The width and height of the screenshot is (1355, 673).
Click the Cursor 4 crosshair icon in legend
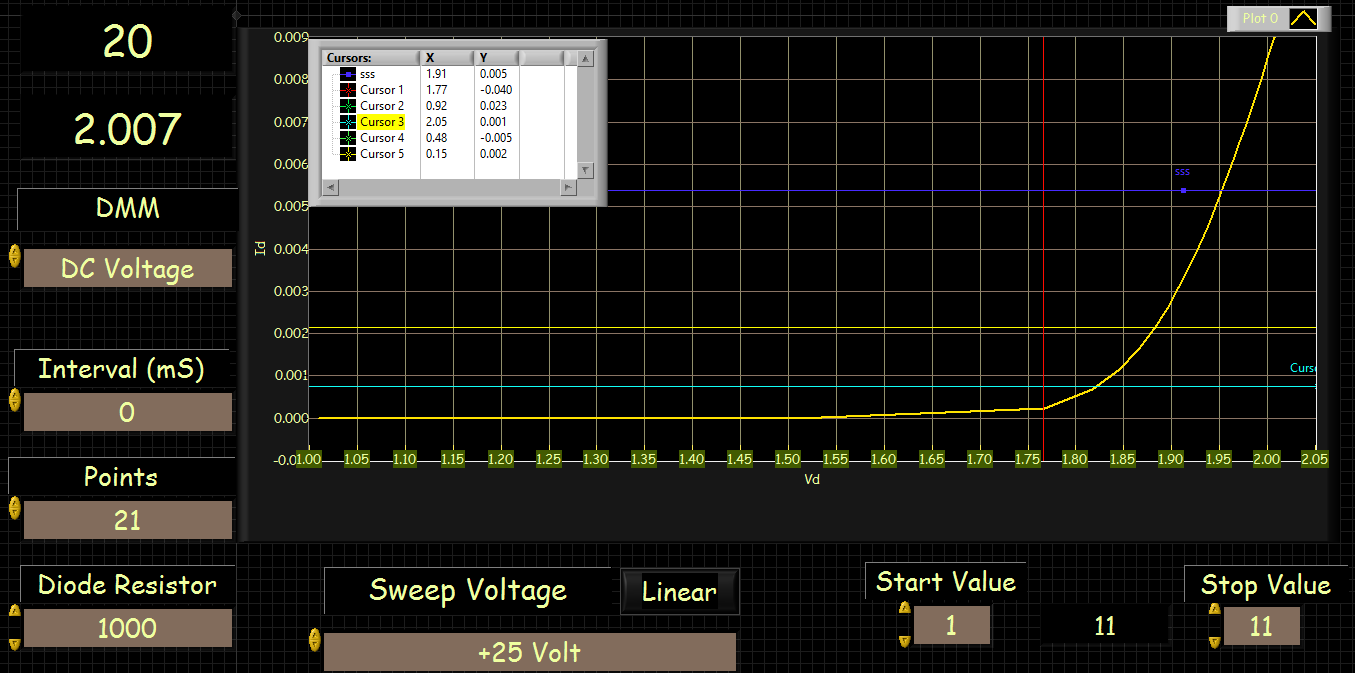click(347, 138)
